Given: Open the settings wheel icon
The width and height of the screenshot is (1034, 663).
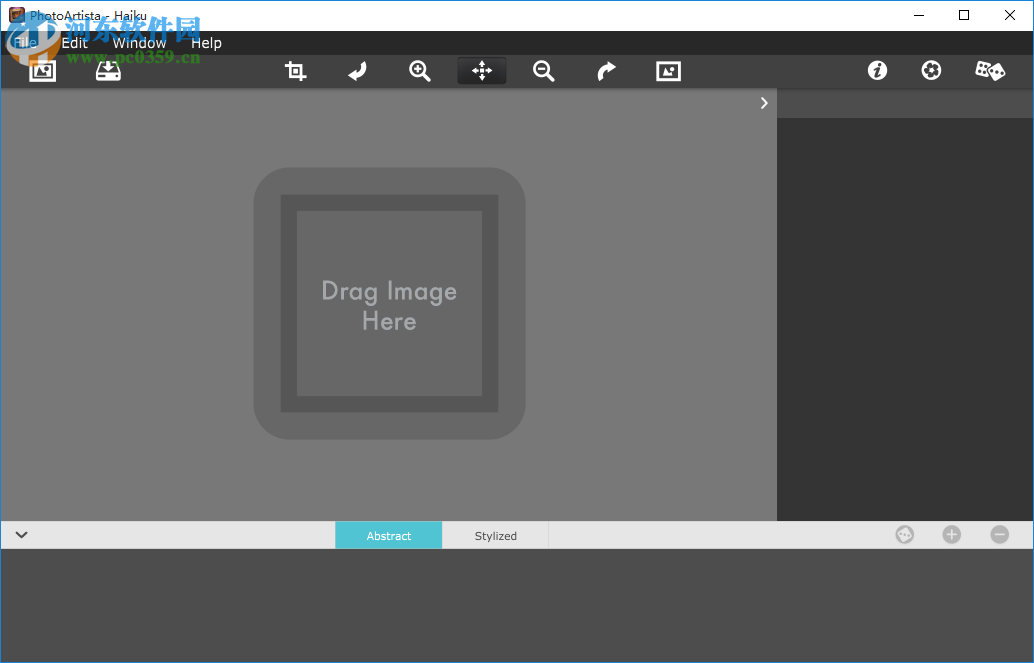Looking at the screenshot, I should coord(931,71).
